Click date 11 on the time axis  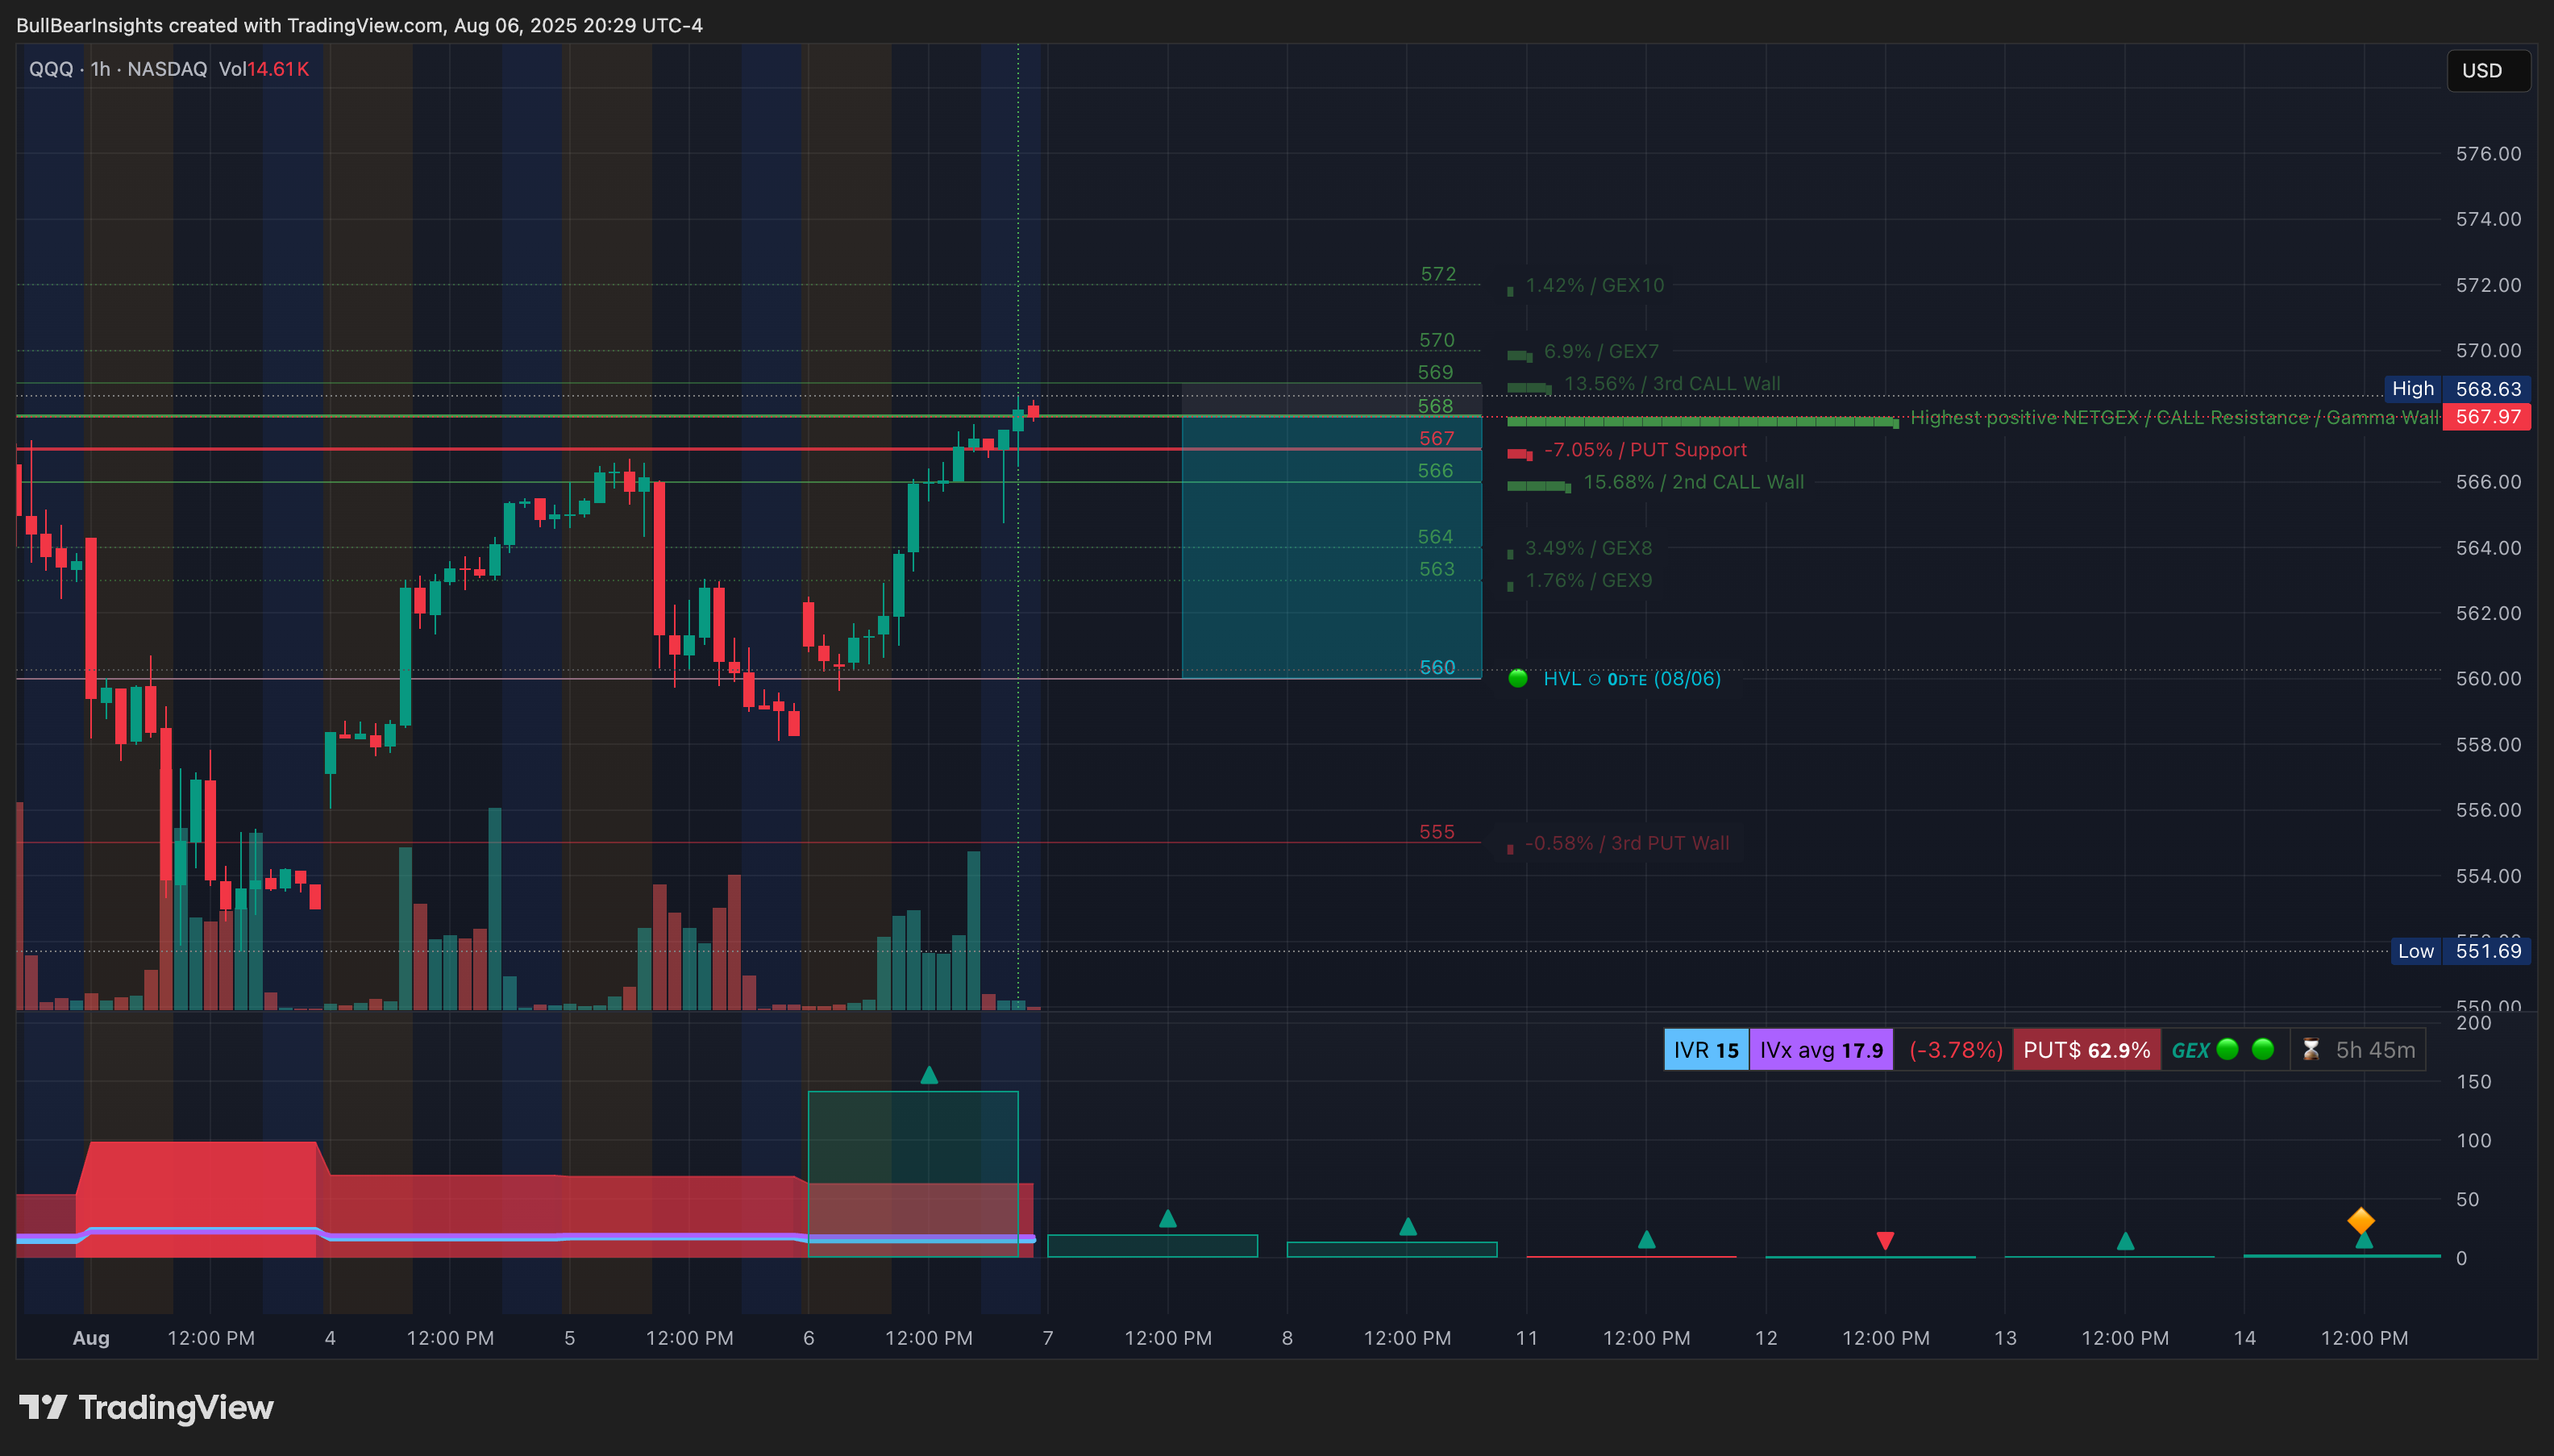(x=1526, y=1338)
